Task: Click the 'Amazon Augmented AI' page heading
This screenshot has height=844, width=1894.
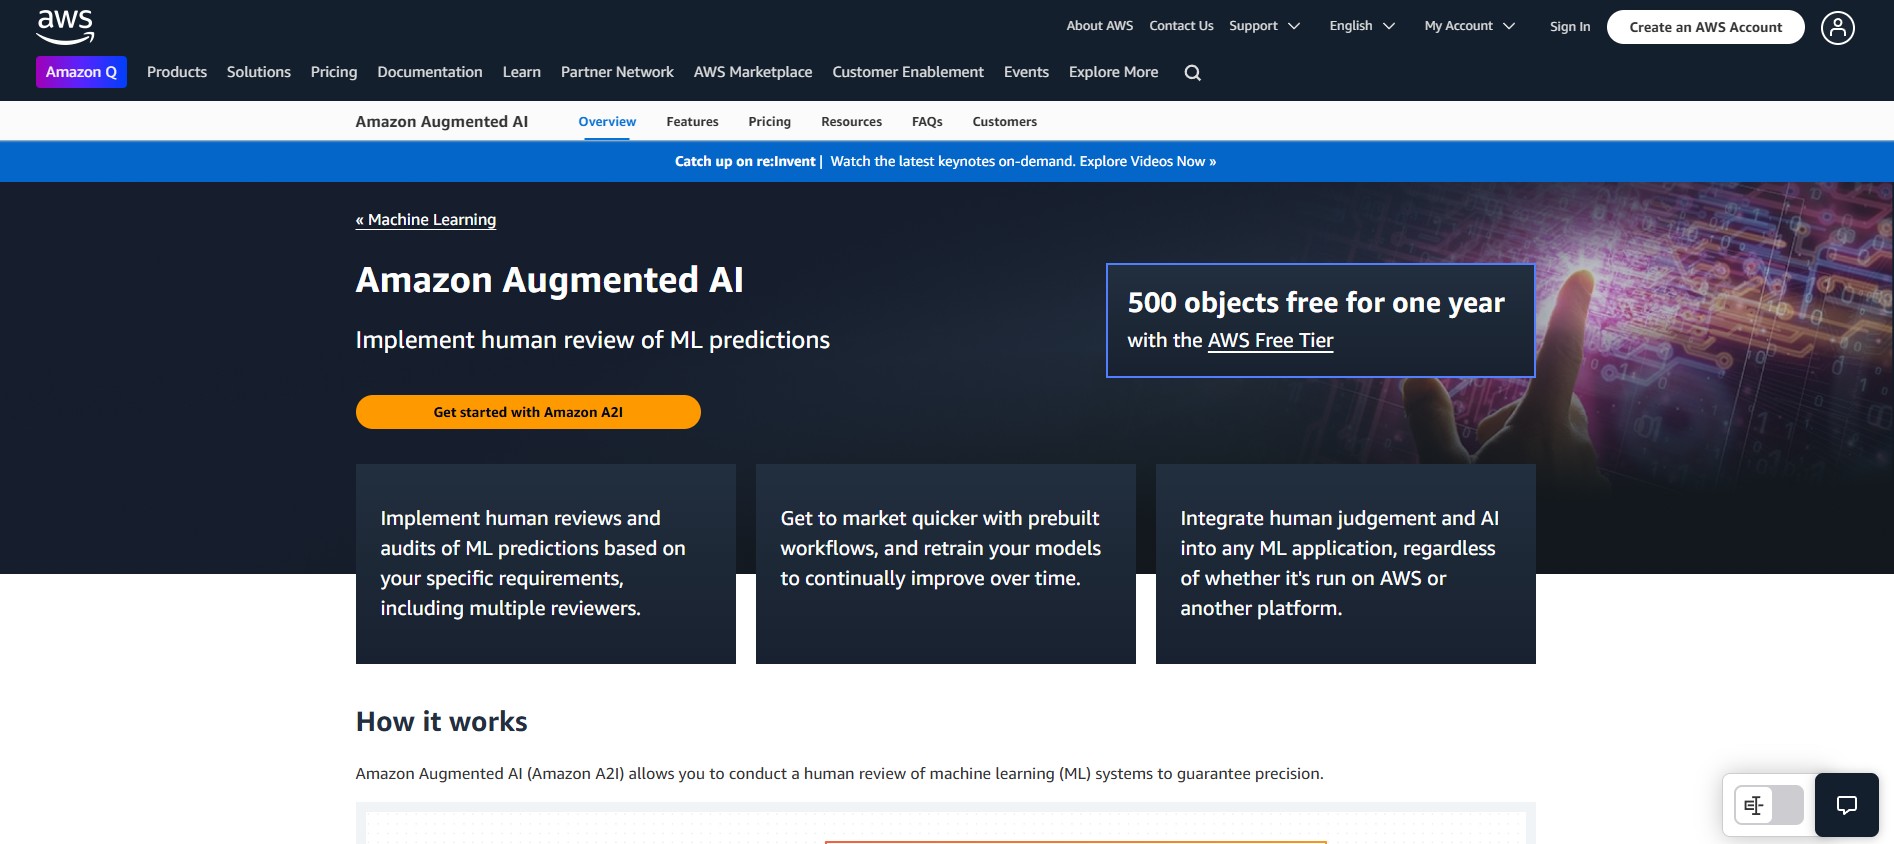Action: click(x=550, y=280)
